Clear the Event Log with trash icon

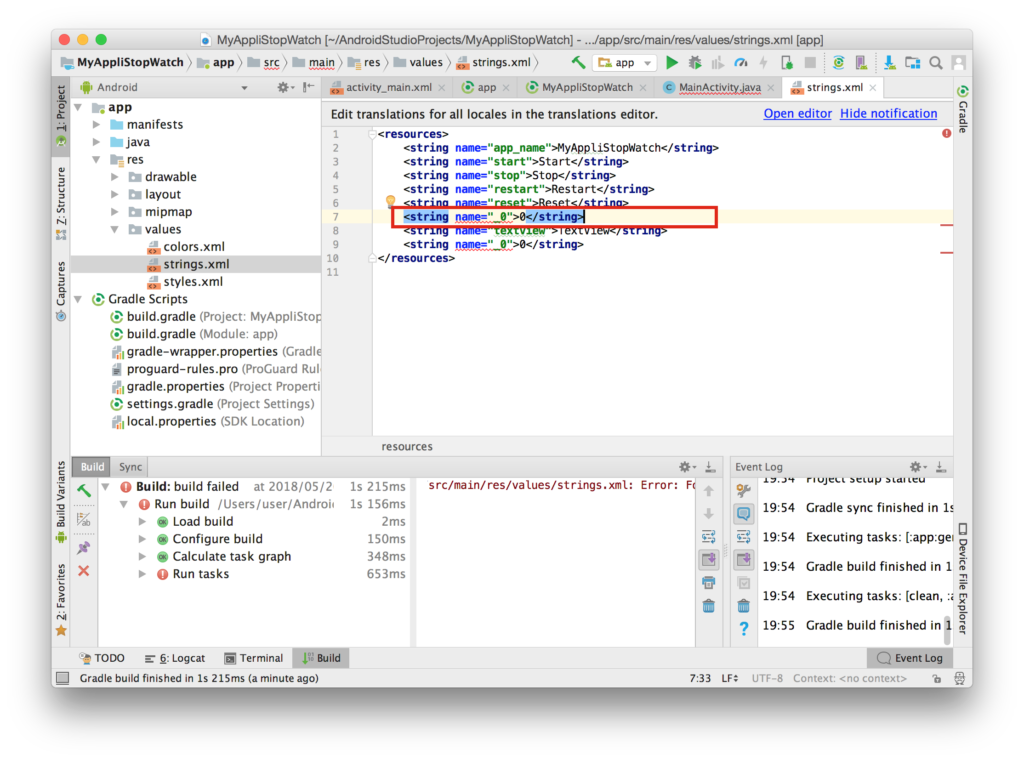coord(743,606)
